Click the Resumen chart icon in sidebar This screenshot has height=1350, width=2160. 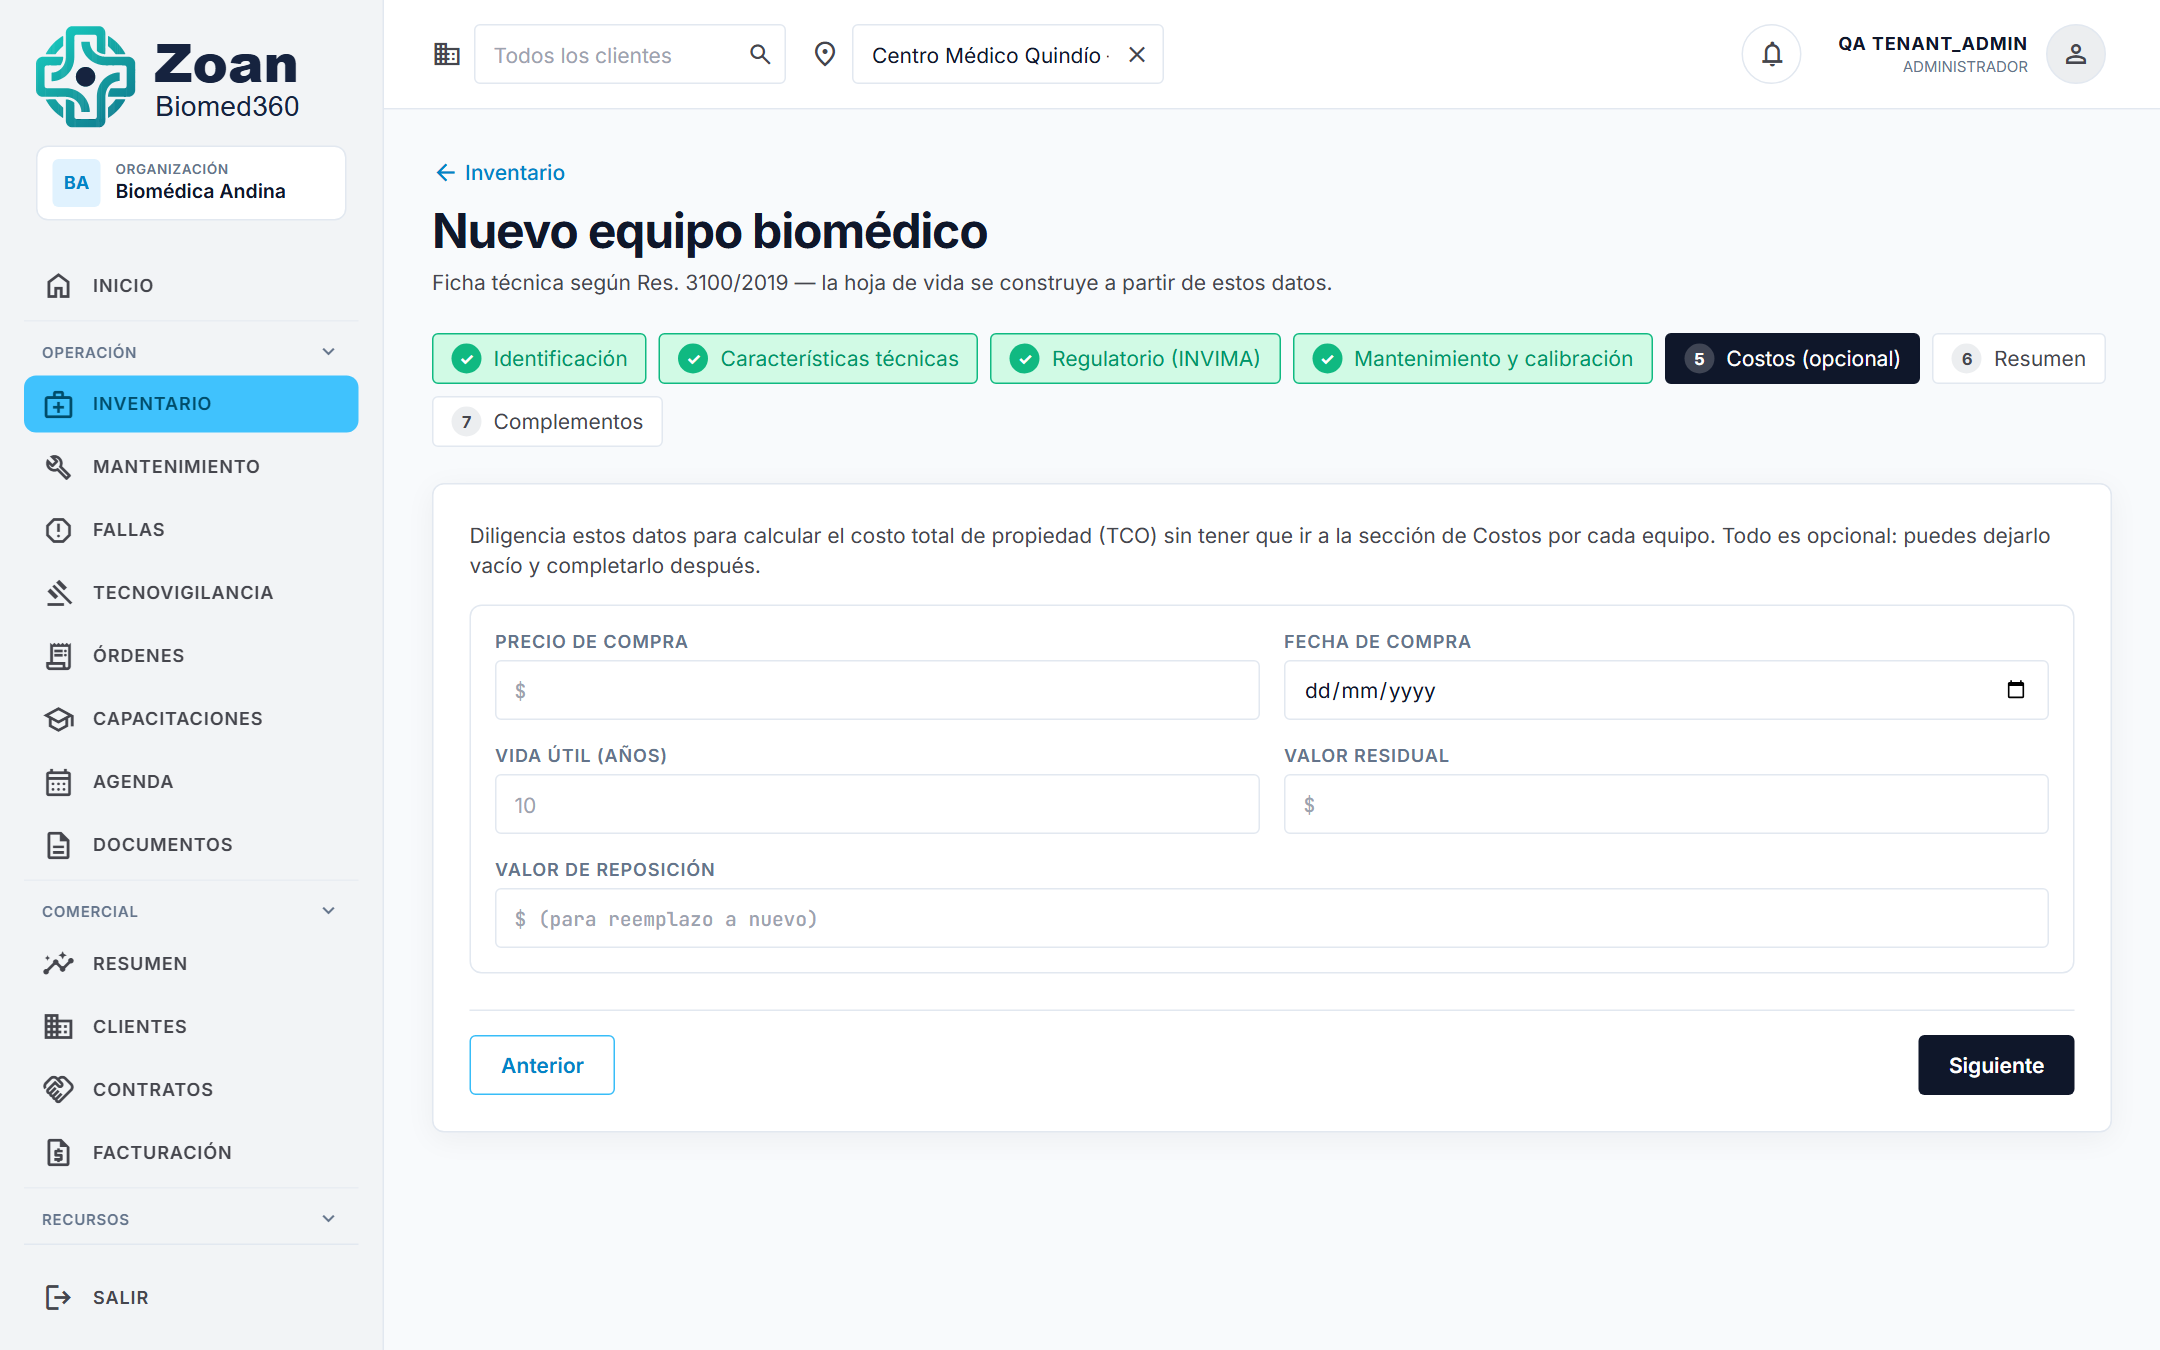click(59, 964)
